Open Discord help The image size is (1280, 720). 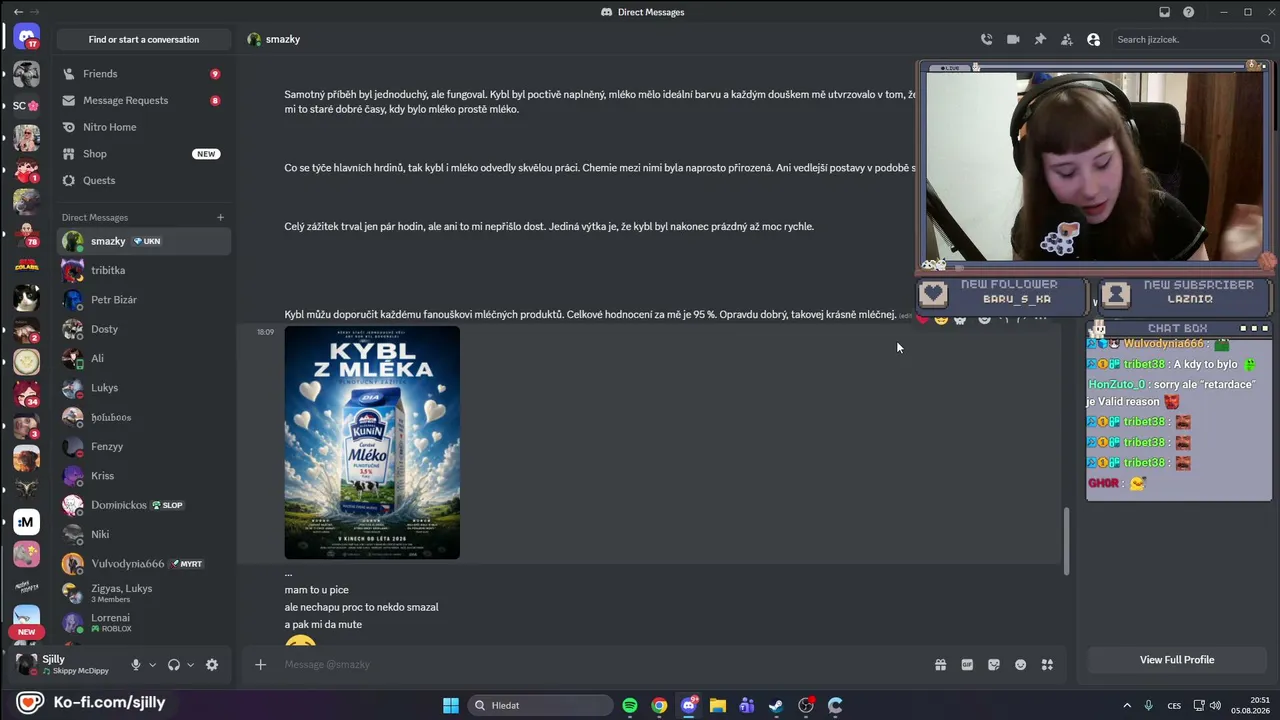click(1188, 12)
